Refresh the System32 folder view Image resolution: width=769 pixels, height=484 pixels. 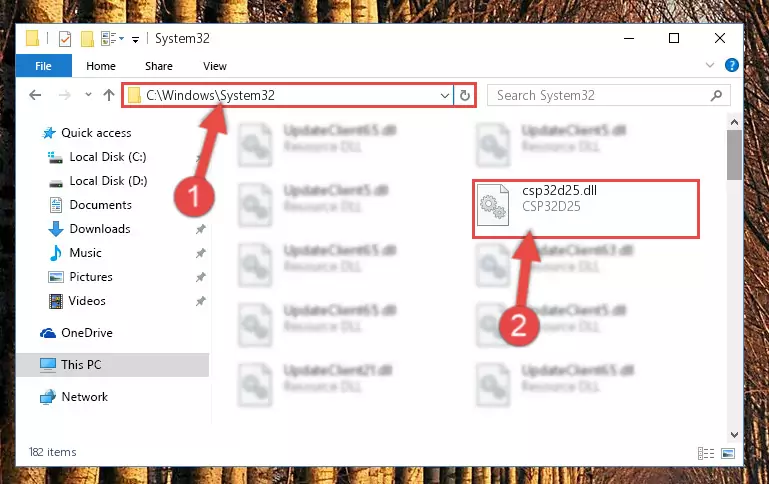(x=464, y=95)
